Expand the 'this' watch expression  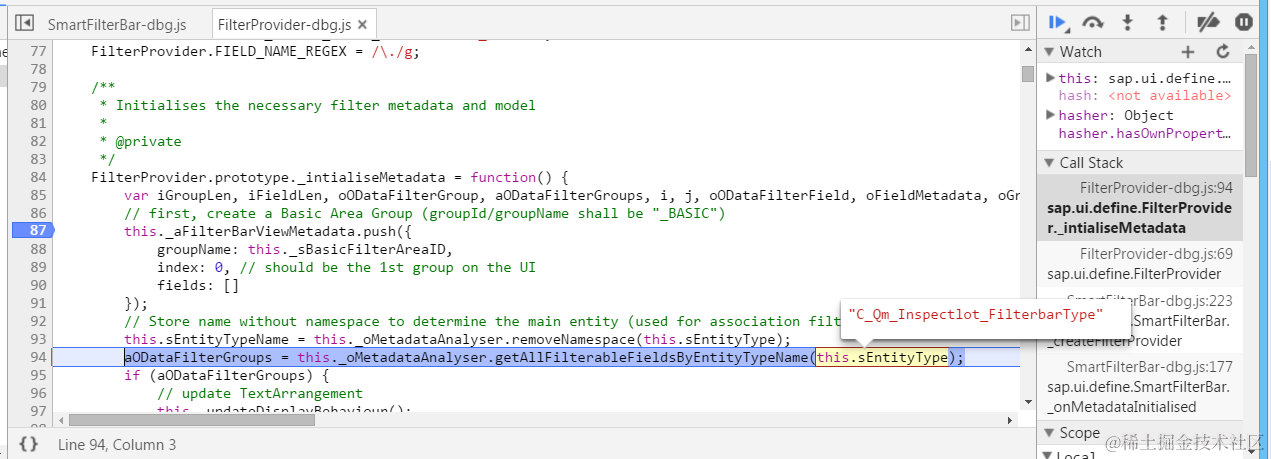pyautogui.click(x=1050, y=78)
